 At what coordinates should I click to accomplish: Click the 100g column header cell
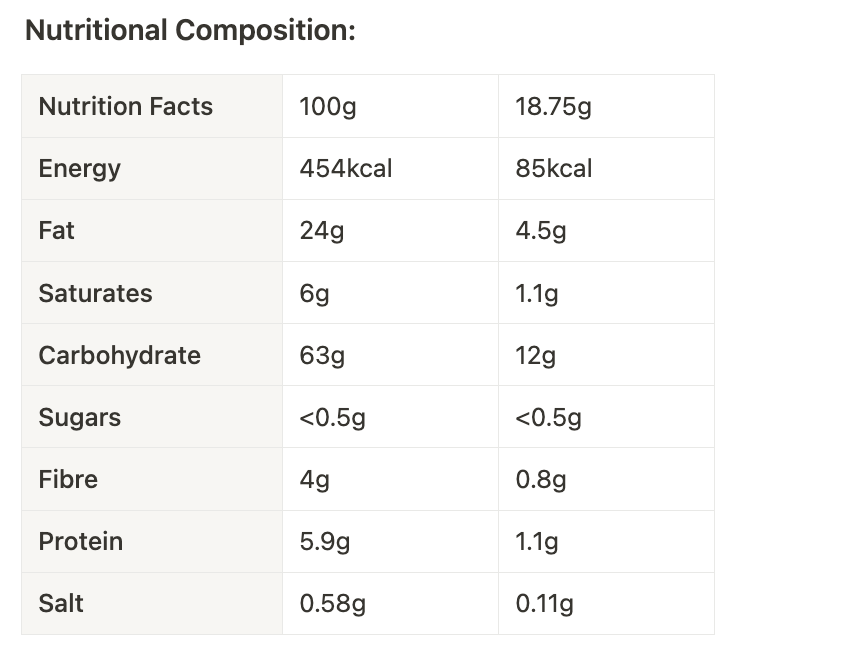click(x=390, y=106)
